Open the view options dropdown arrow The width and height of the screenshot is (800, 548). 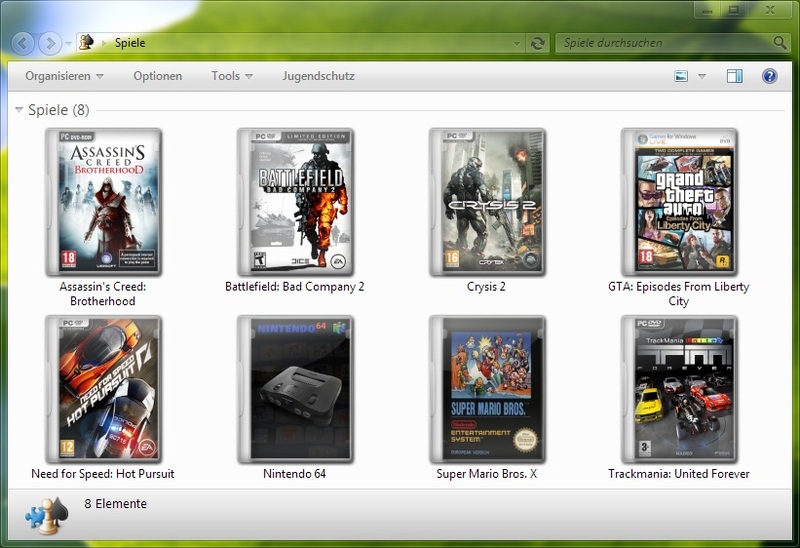click(x=702, y=77)
